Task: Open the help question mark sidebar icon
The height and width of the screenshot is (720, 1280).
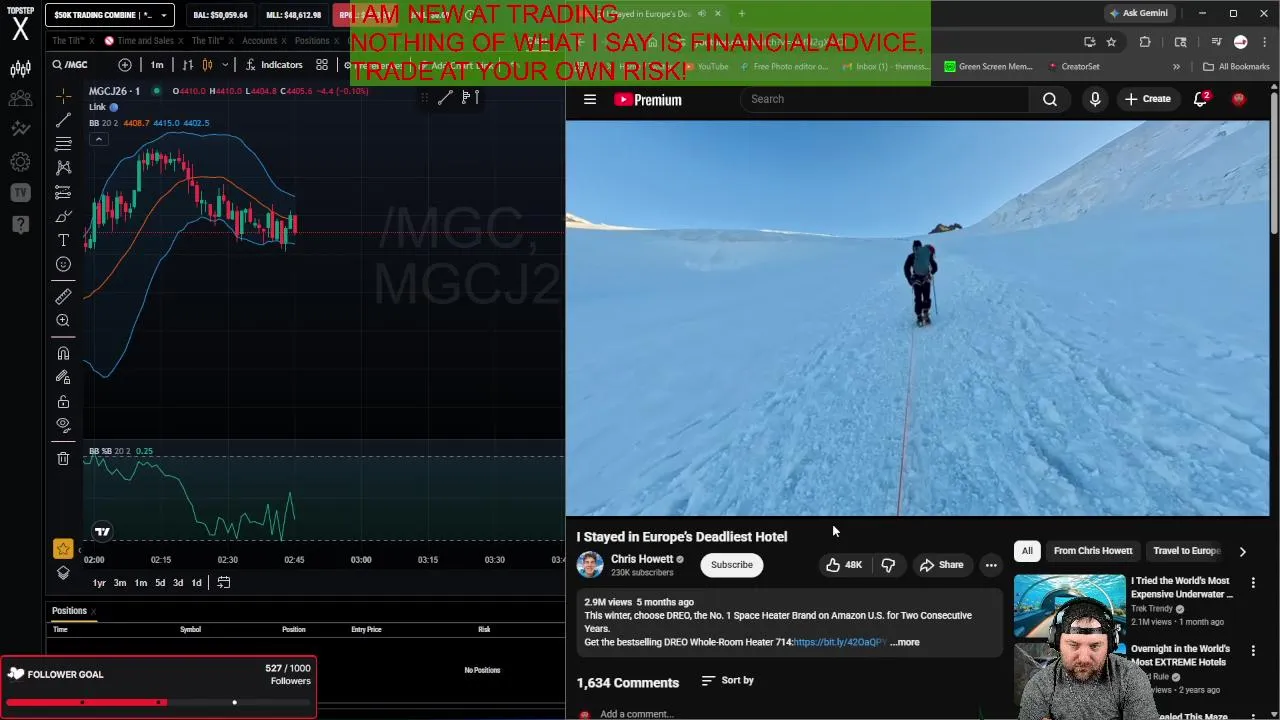Action: pyautogui.click(x=20, y=224)
